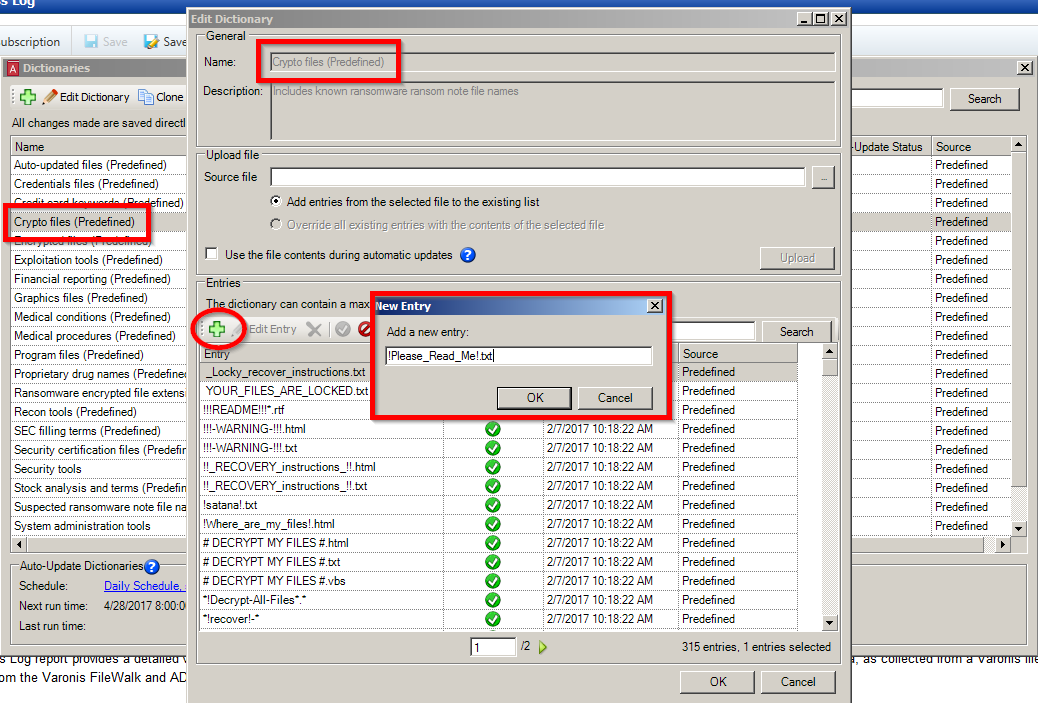This screenshot has height=703, width=1038.
Task: Enable 'Use the file contents during automatic updates'
Action: click(211, 255)
